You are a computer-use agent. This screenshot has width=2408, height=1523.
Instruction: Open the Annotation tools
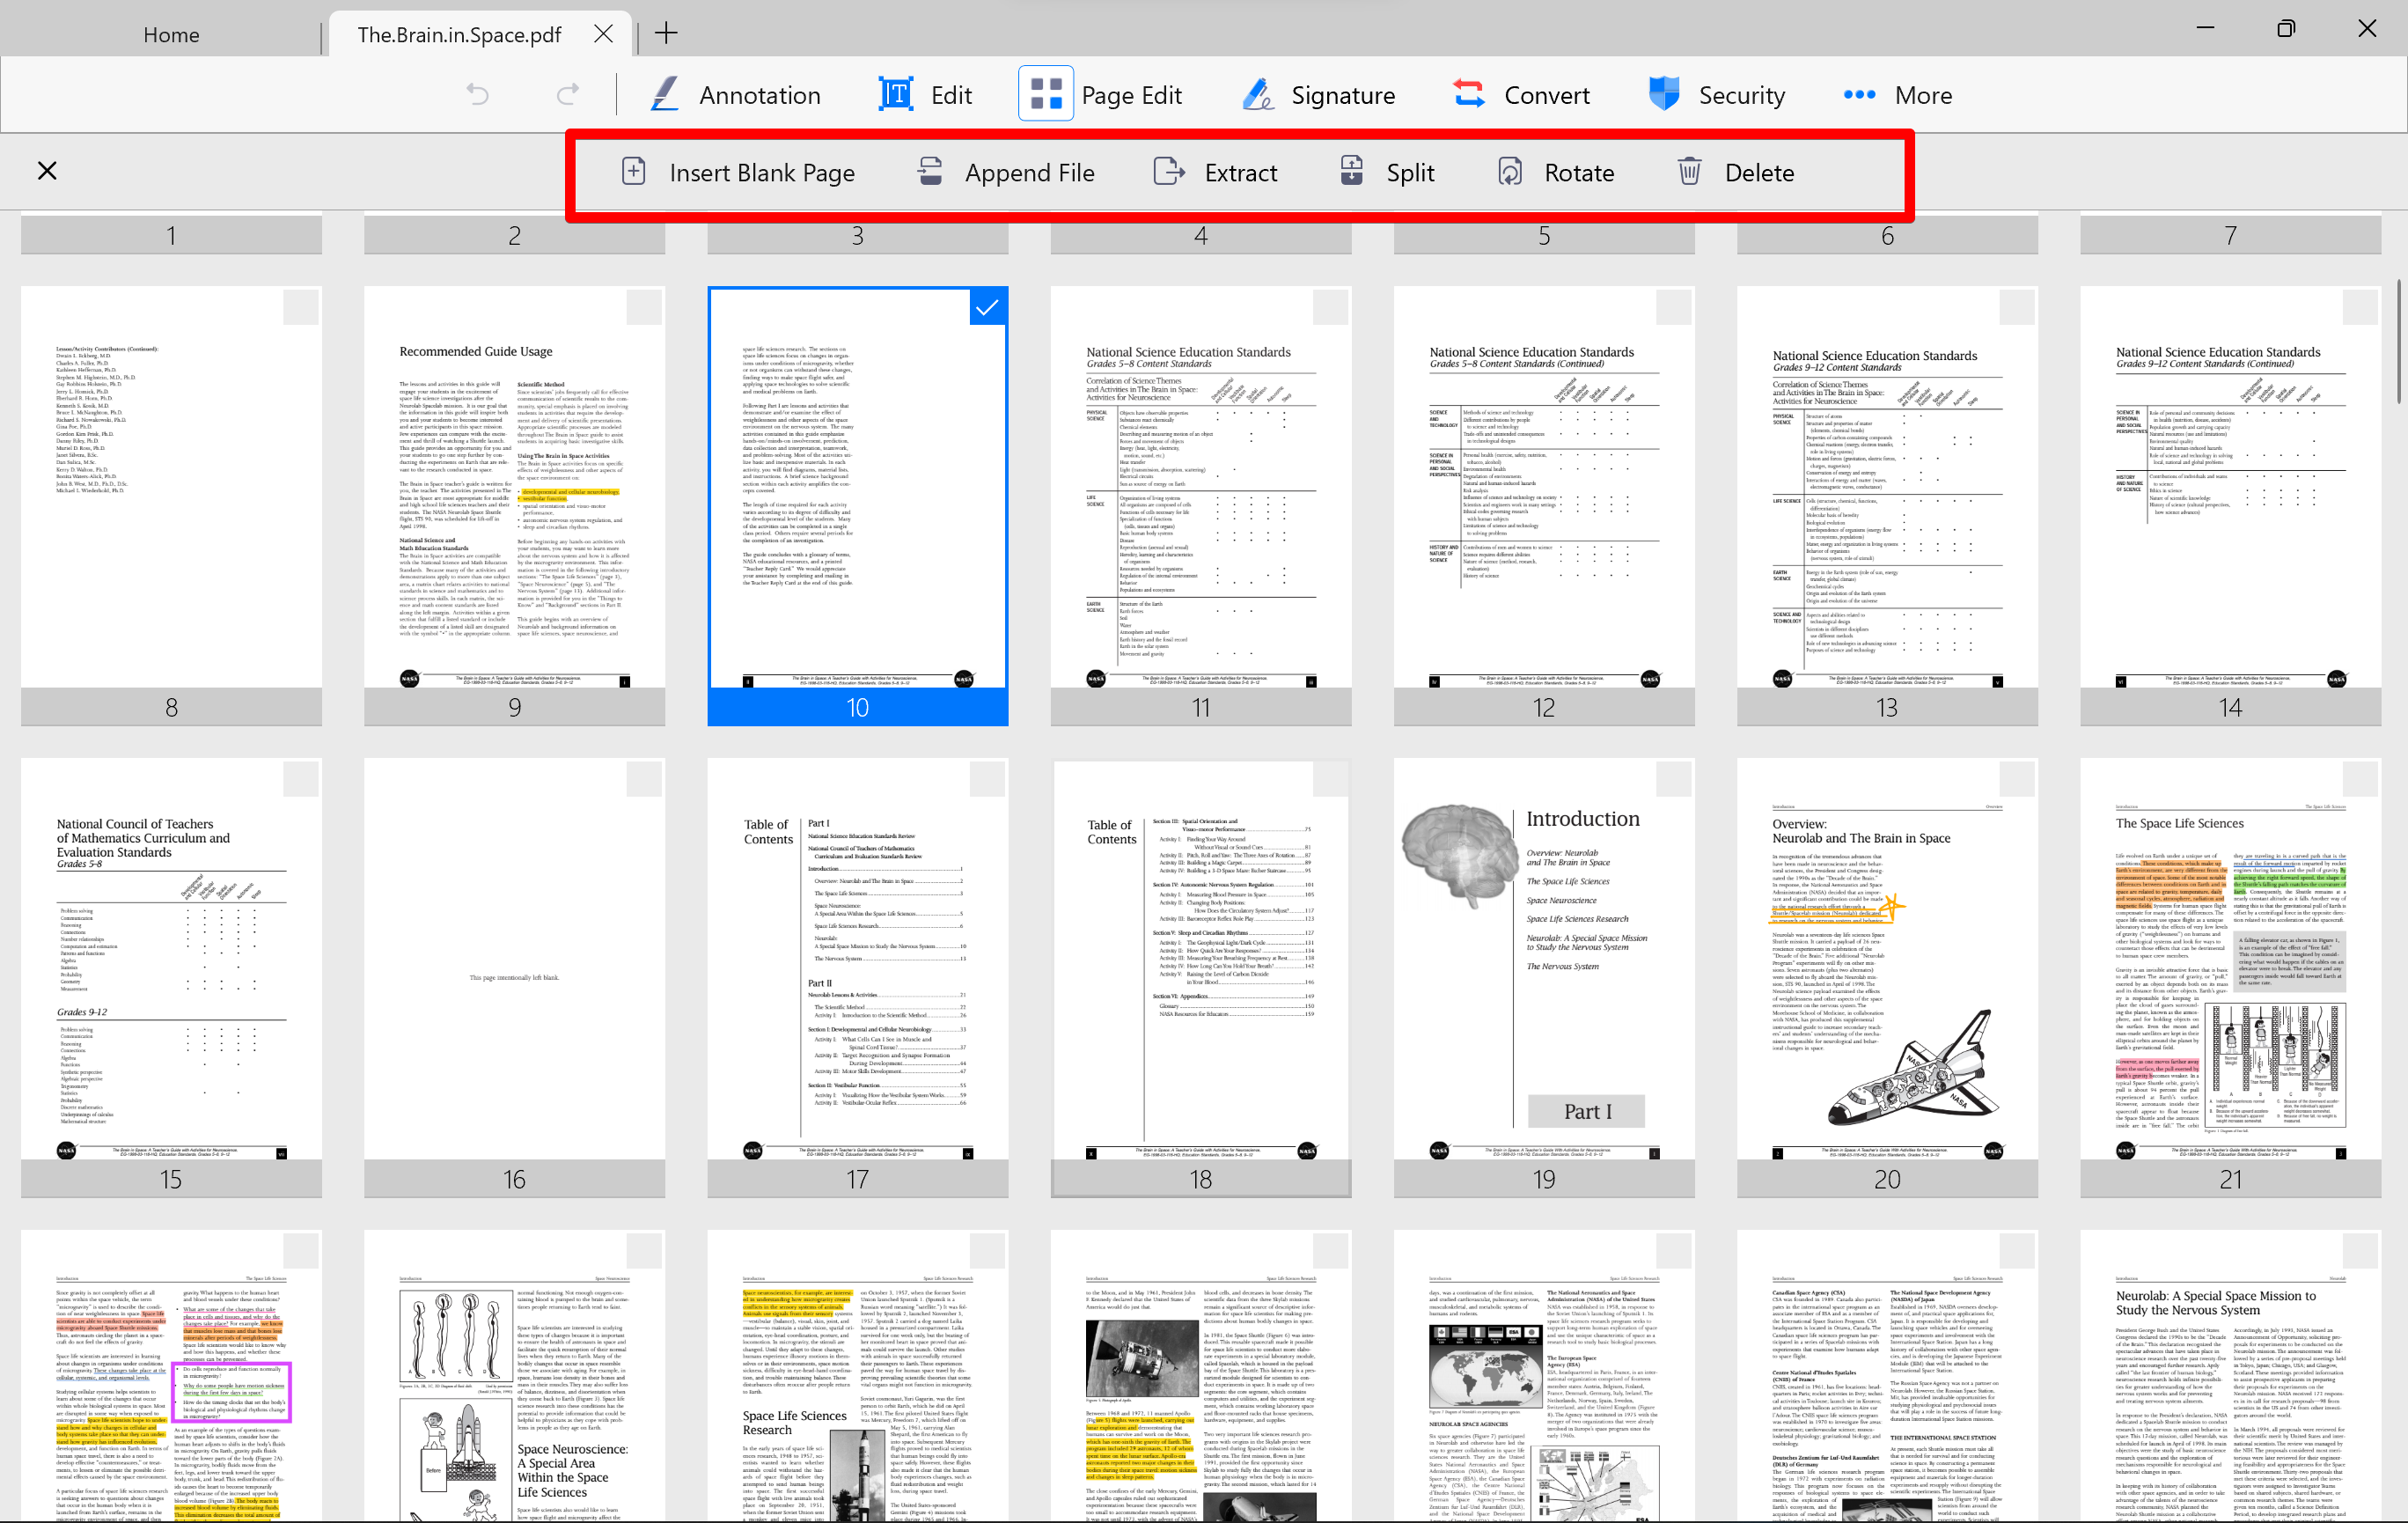pyautogui.click(x=735, y=94)
